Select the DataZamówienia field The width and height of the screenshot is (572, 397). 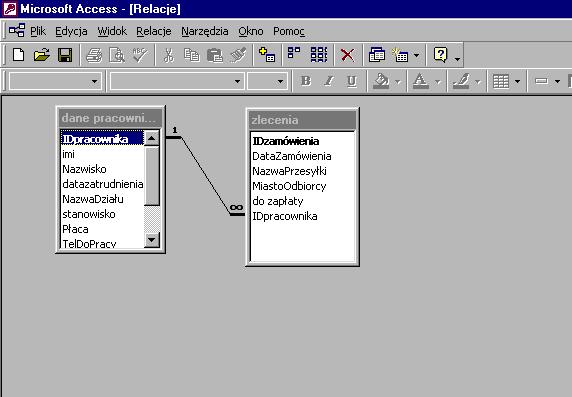click(x=302, y=156)
